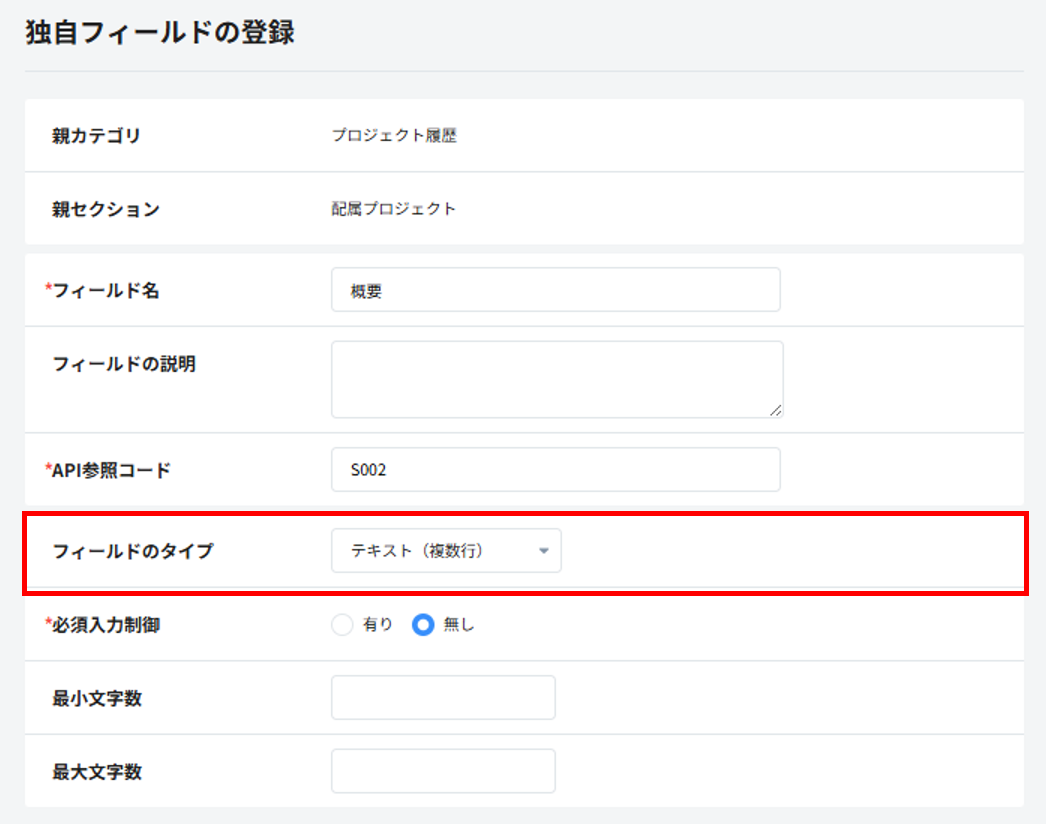Screen dimensions: 1046x824
Task: Click the フィールドのタイプ label text
Action: pos(132,551)
